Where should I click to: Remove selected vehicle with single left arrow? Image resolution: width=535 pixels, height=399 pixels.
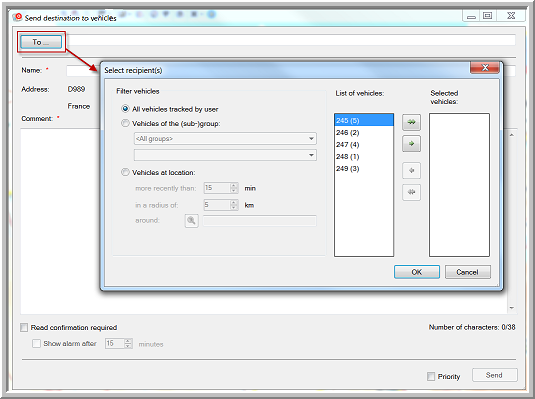click(411, 170)
